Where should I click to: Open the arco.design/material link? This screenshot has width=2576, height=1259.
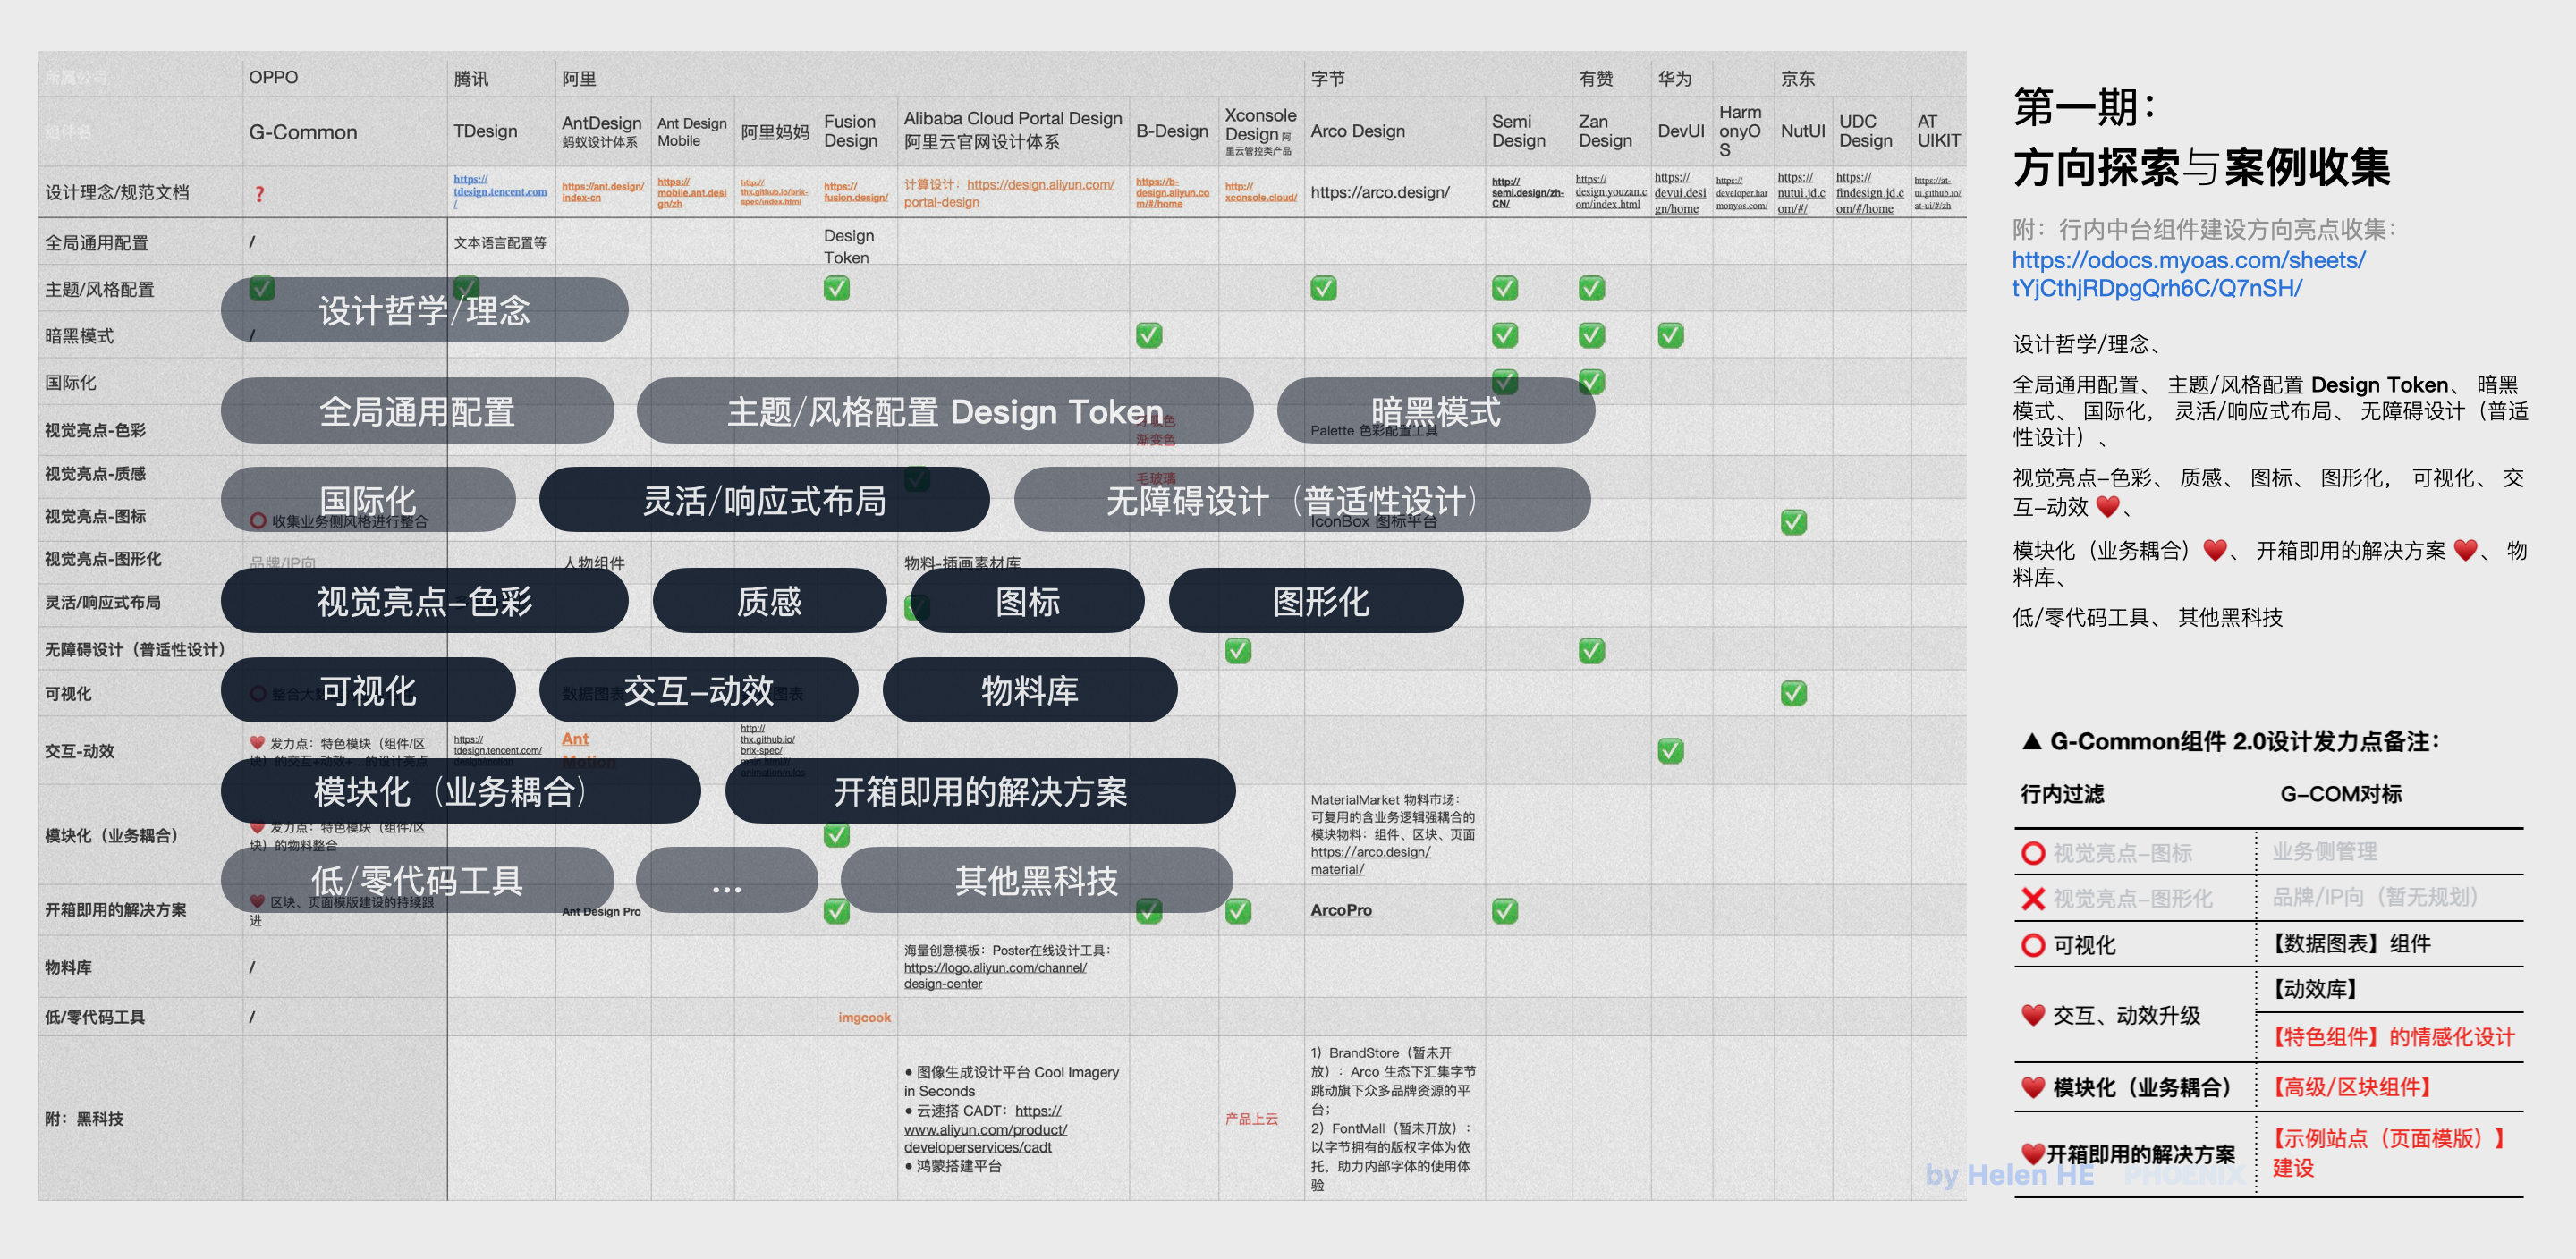coord(1370,860)
